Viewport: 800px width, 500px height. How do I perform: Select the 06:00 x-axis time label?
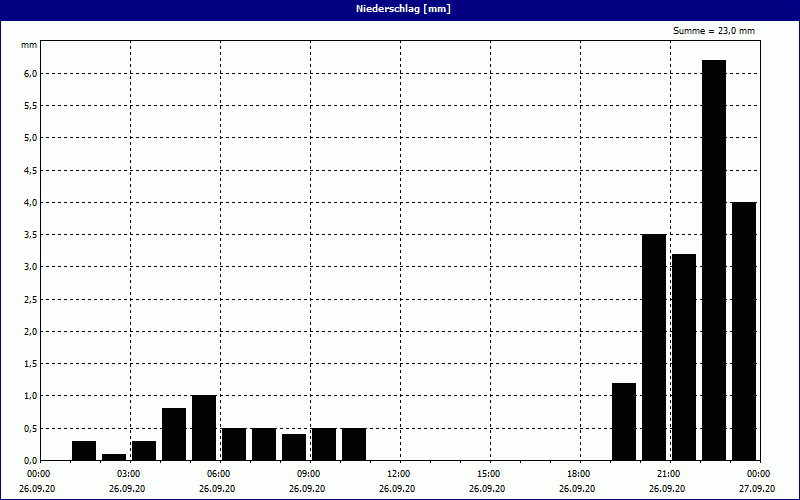tap(218, 474)
